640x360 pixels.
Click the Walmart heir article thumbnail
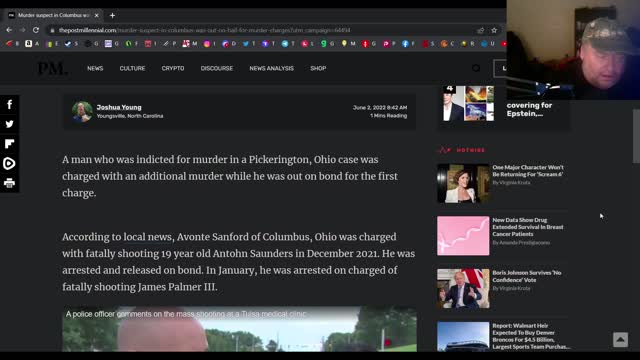pos(463,337)
